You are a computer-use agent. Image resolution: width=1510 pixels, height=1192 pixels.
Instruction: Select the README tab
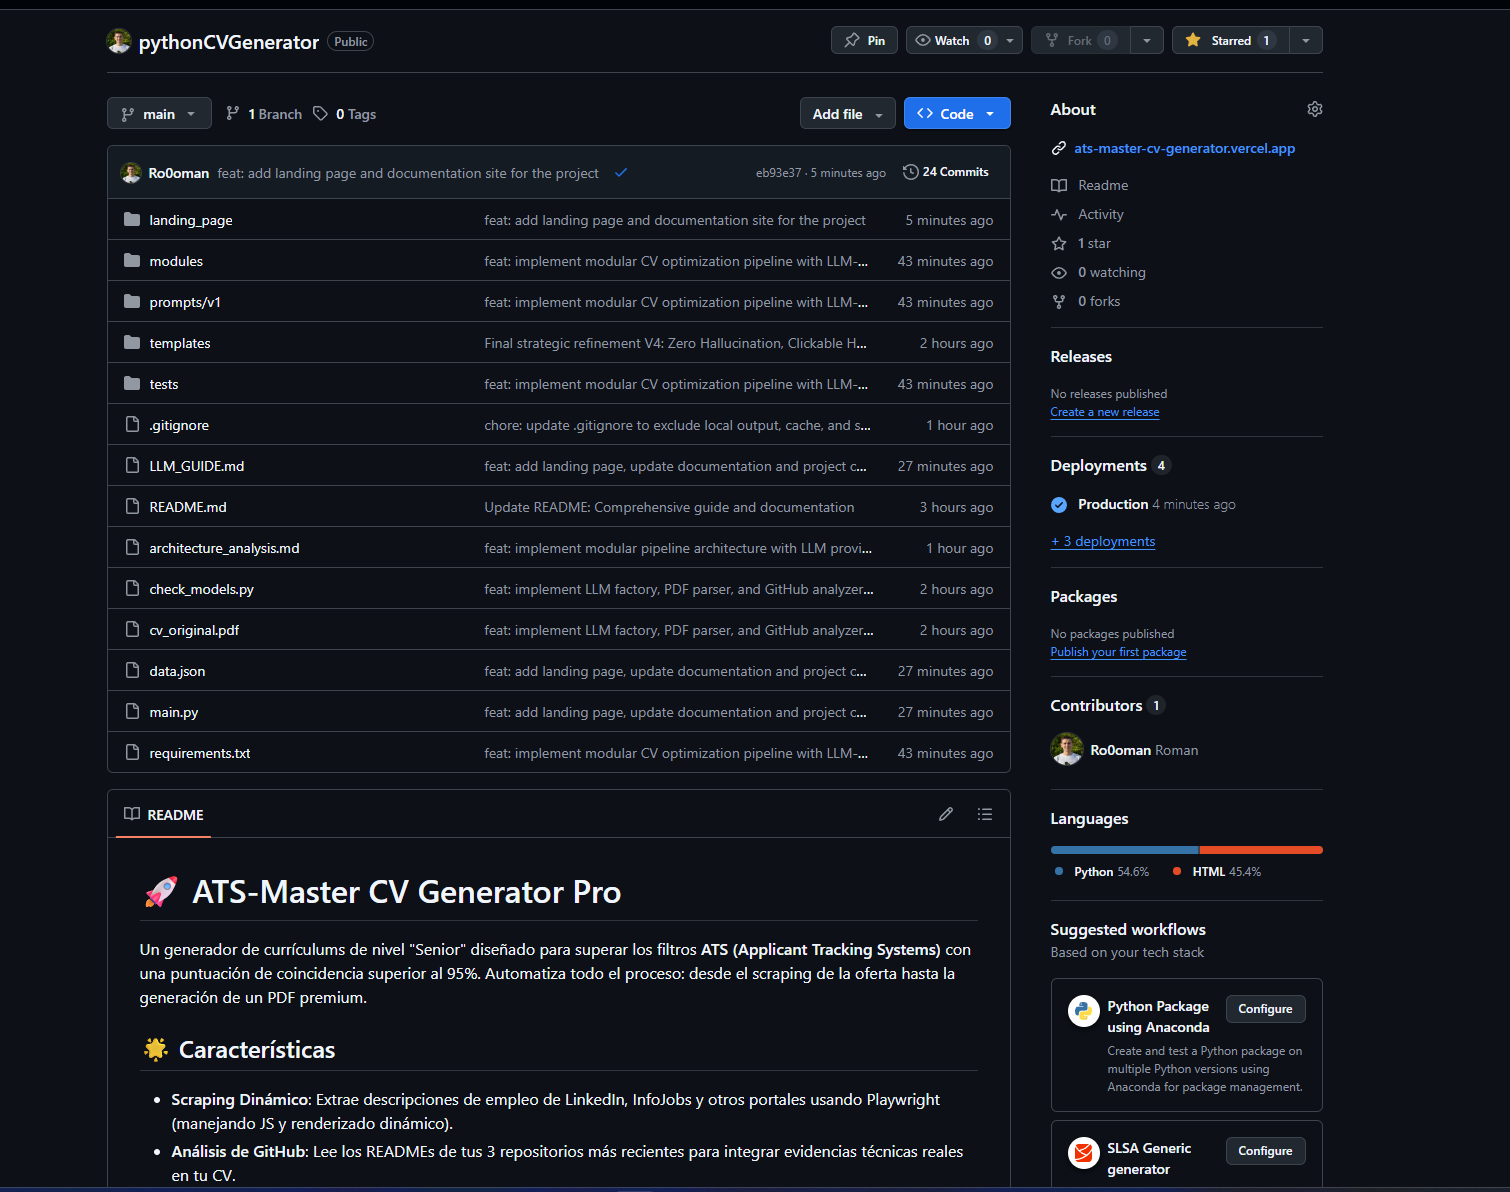coord(164,815)
